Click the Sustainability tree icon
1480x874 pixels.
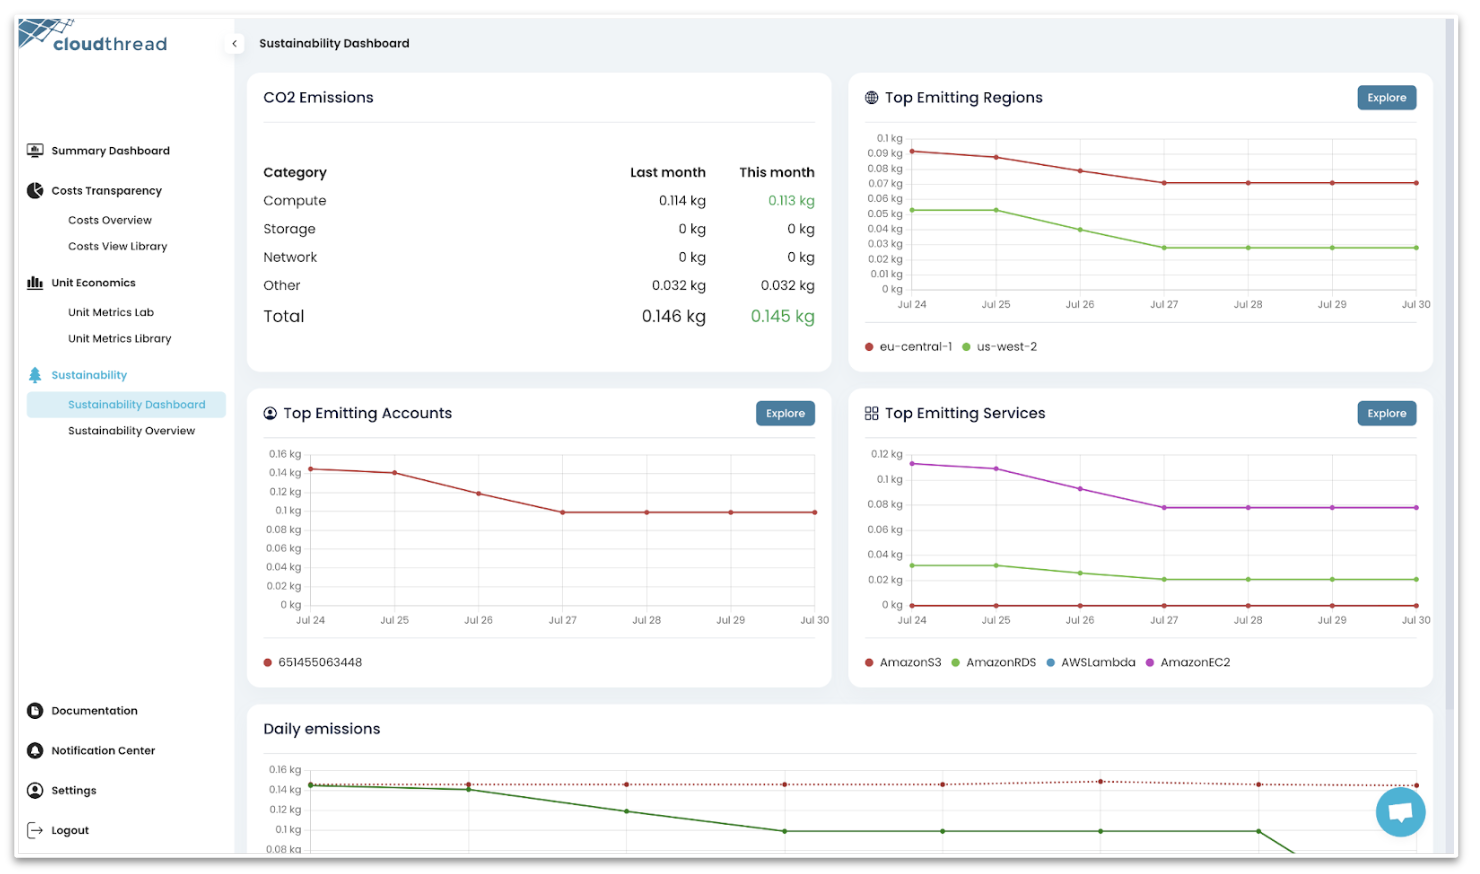tap(35, 375)
